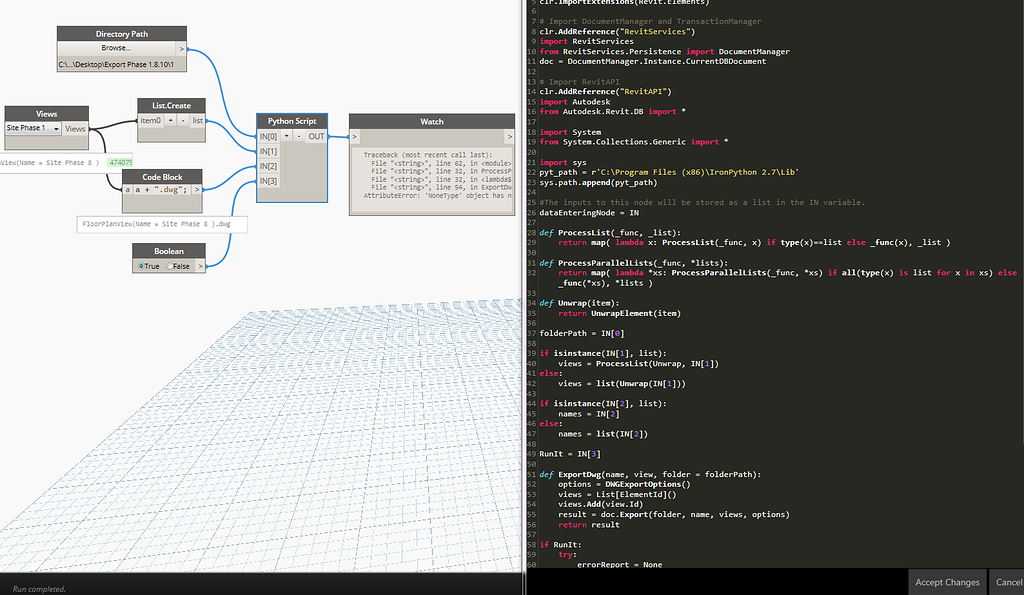
Task: Click the Cancel button
Action: coord(1008,582)
